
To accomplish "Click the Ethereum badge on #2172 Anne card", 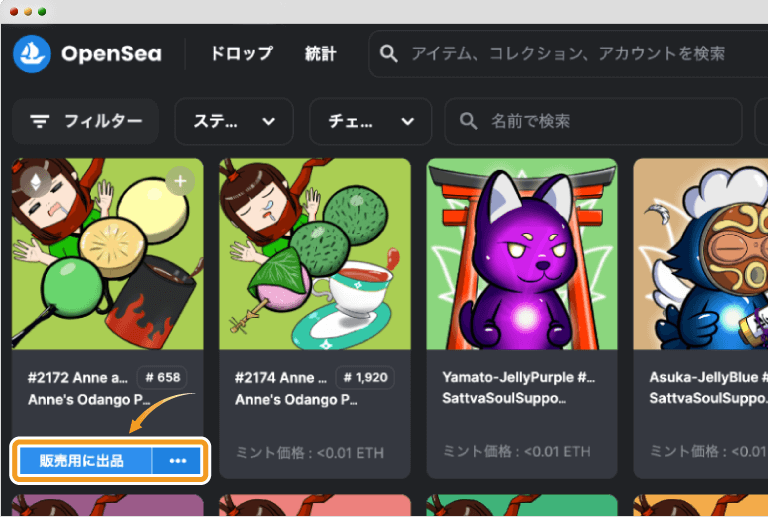I will tap(36, 182).
